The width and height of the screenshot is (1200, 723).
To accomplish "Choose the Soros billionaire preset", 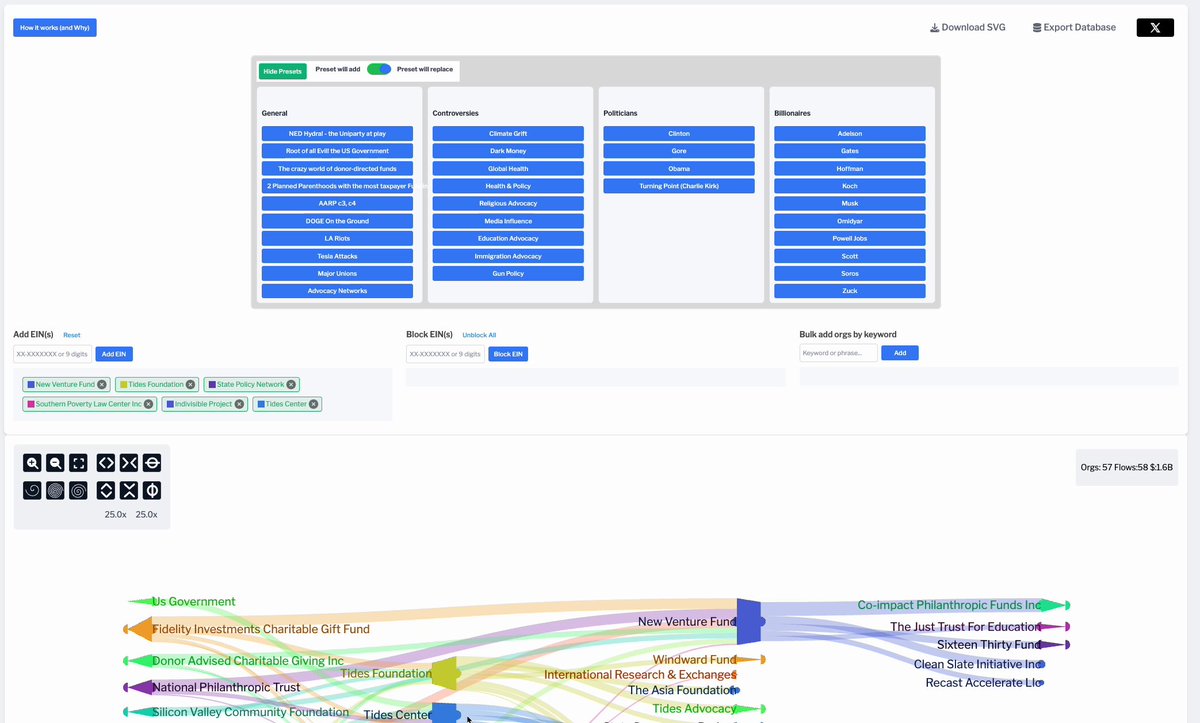I will (x=850, y=273).
